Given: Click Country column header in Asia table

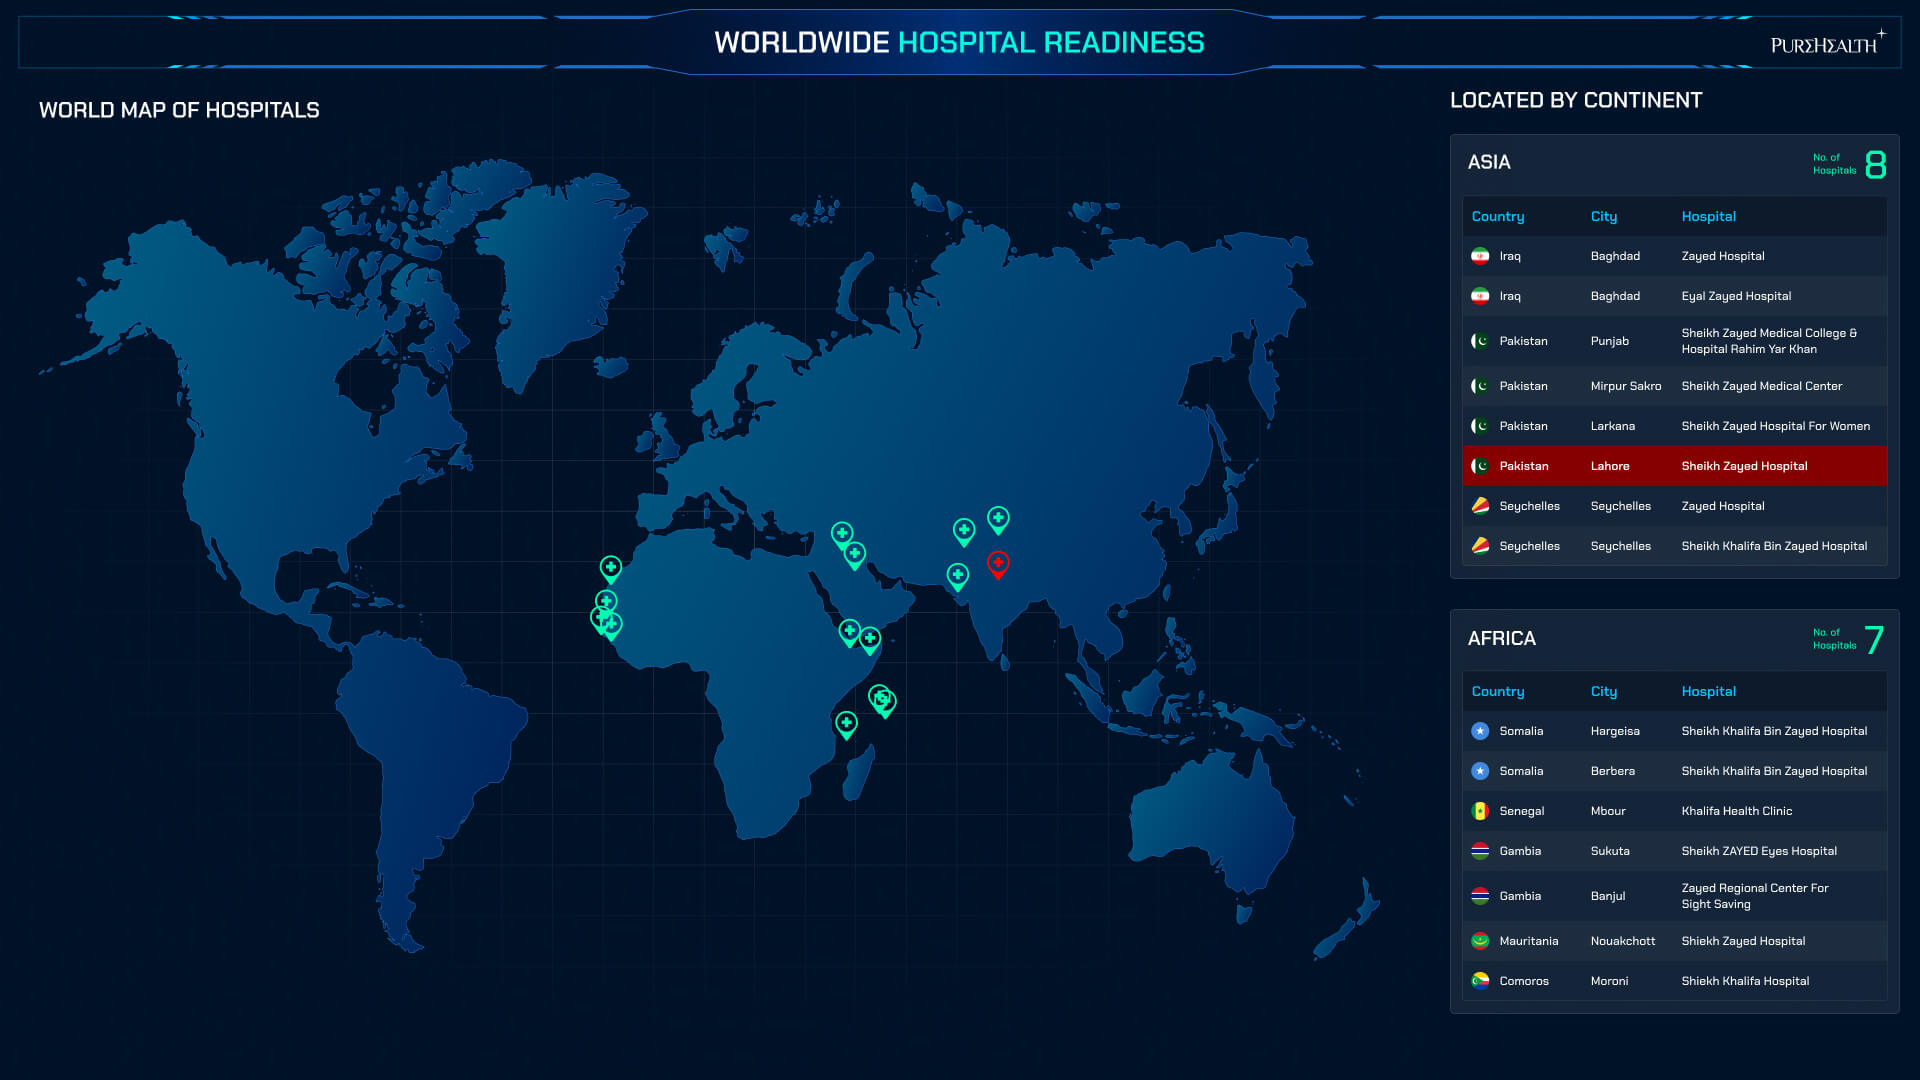Looking at the screenshot, I should 1497,216.
